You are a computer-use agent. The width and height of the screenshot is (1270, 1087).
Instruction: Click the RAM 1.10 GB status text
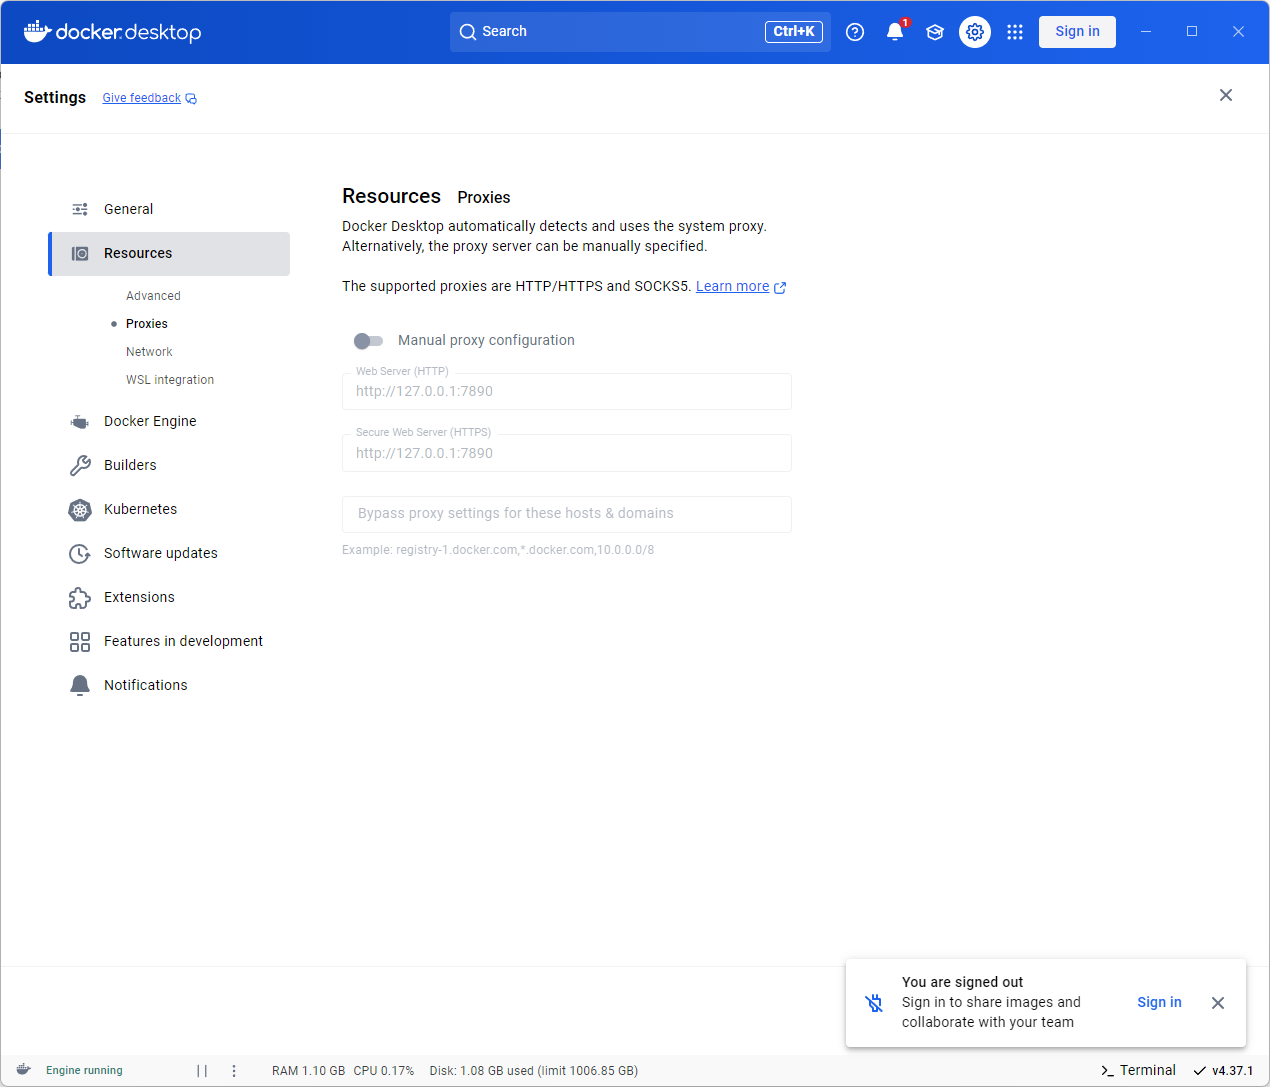point(308,1071)
